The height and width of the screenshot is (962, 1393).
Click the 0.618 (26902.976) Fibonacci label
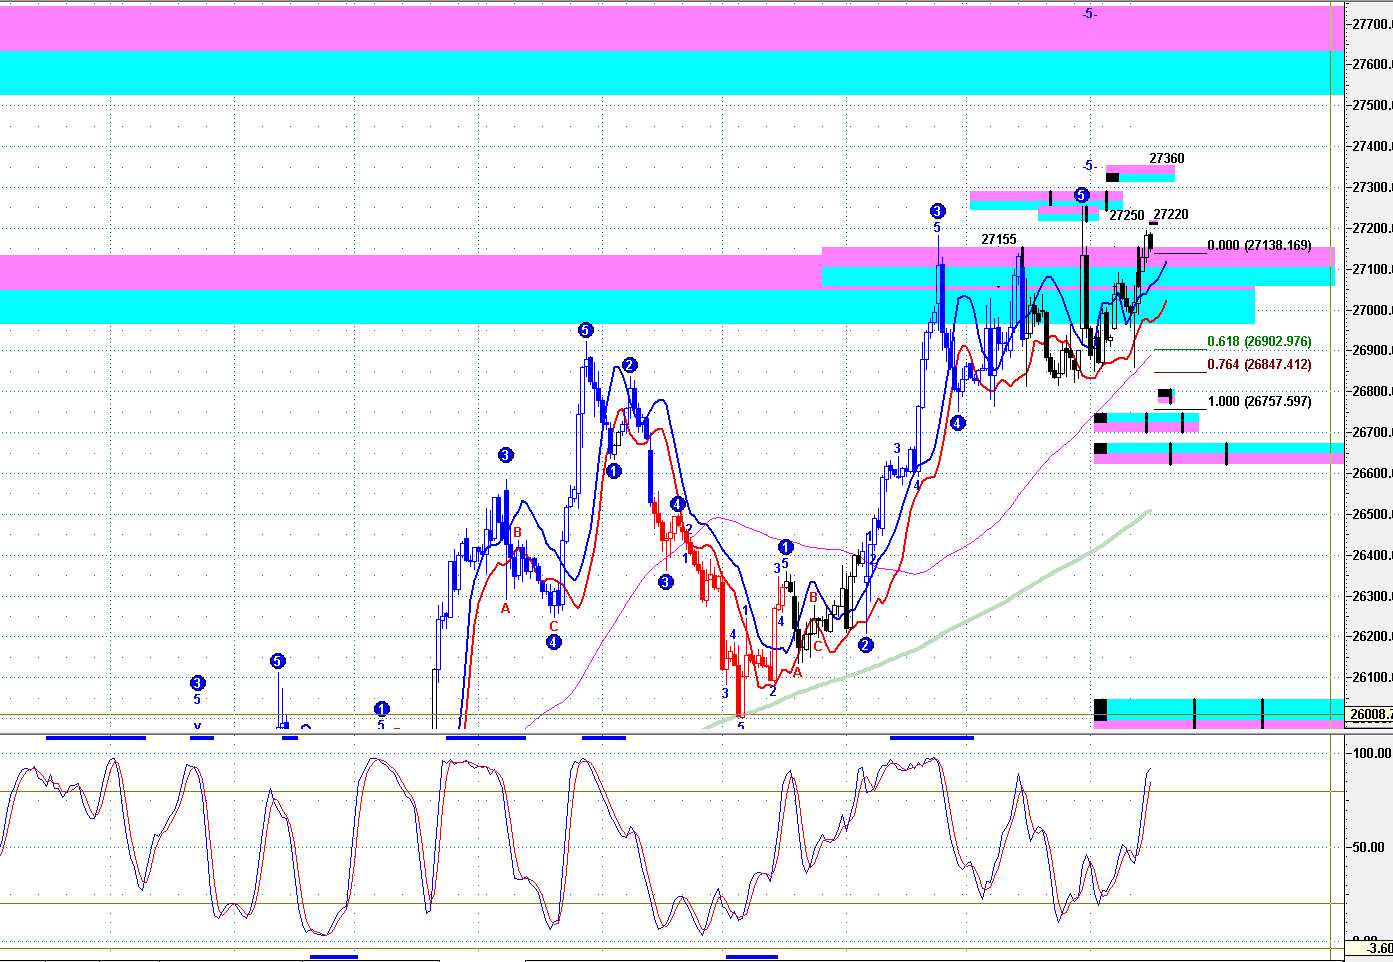coord(1258,341)
